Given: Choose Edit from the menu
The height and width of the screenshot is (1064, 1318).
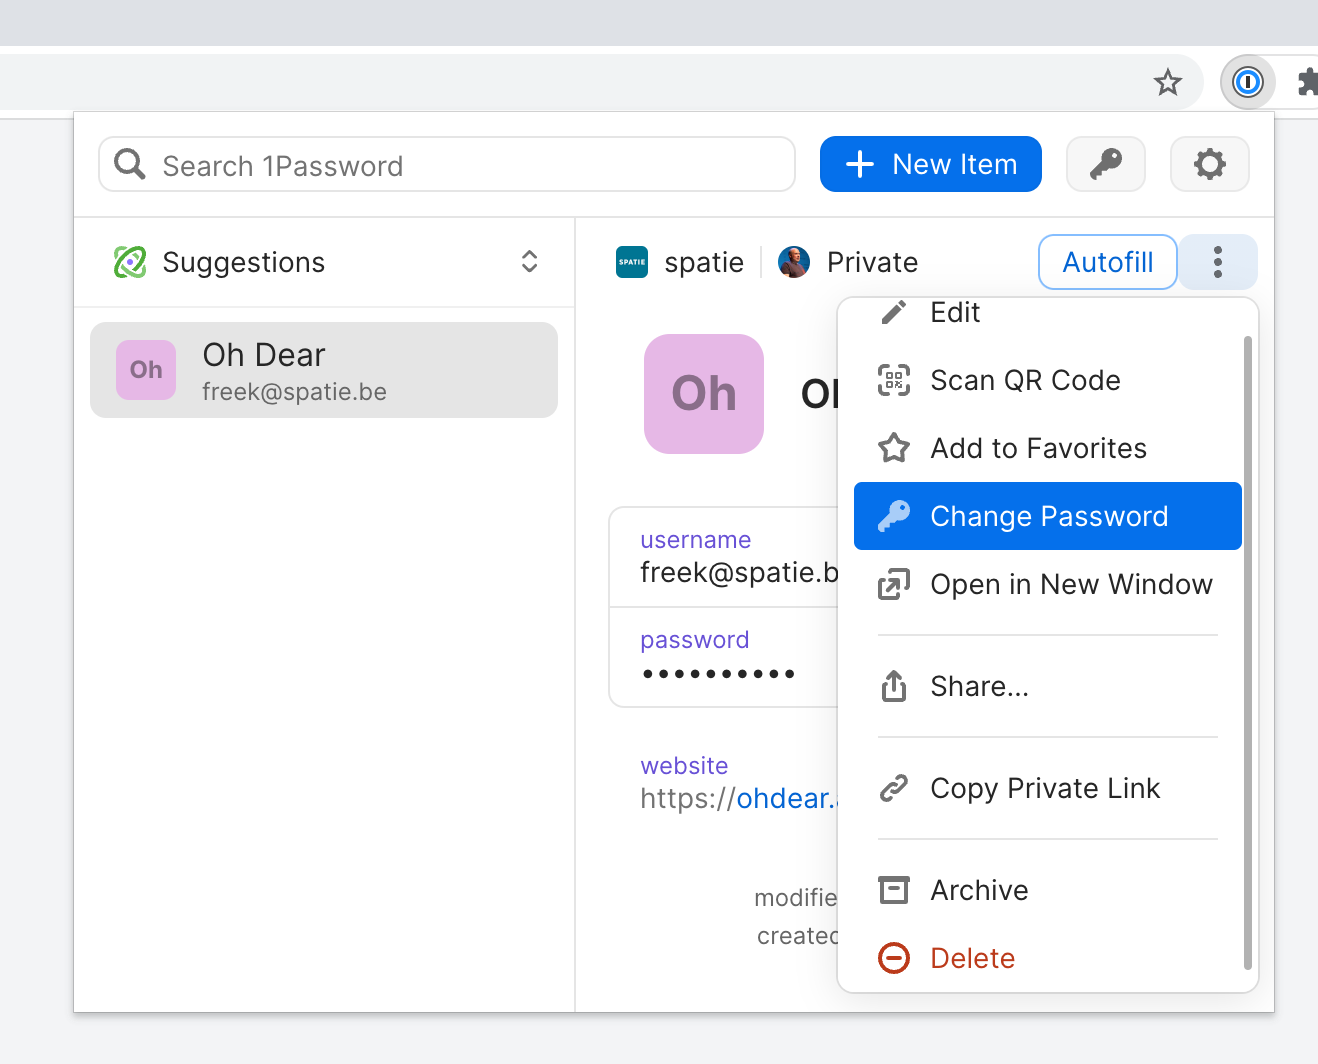Looking at the screenshot, I should tap(1048, 314).
